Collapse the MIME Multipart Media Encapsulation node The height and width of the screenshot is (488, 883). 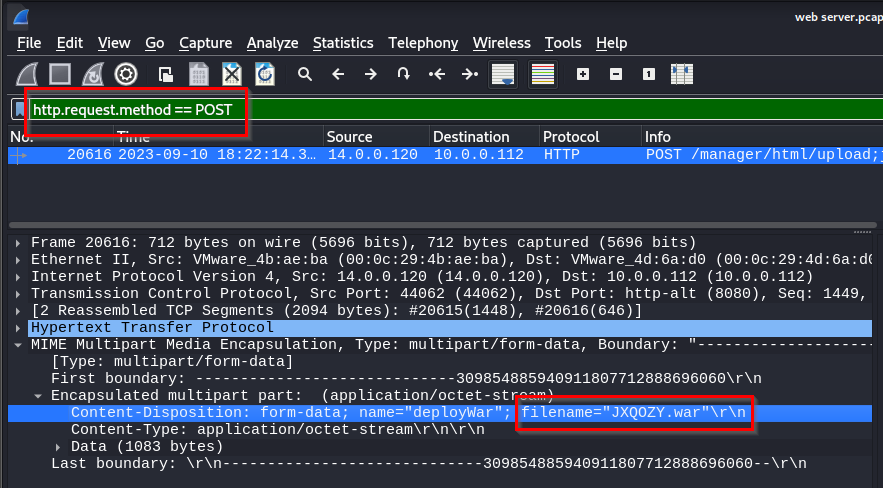tap(20, 345)
